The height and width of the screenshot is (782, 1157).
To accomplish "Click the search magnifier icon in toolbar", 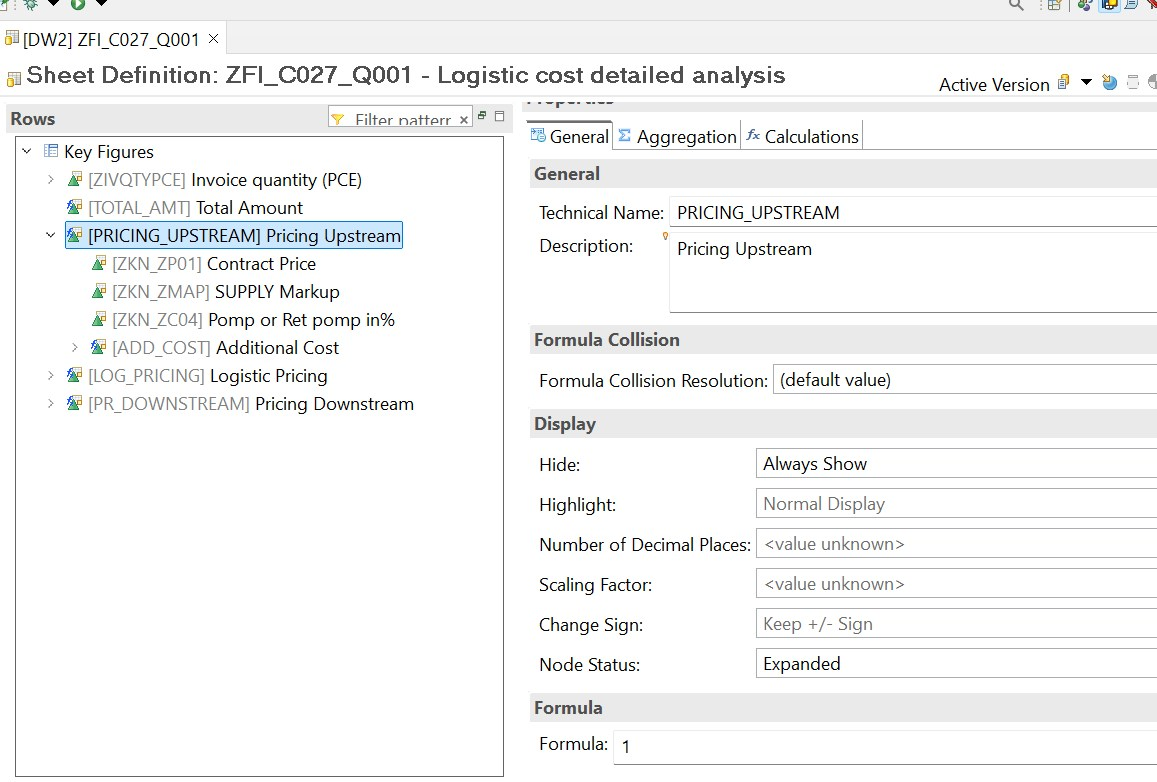I will pos(1016,5).
